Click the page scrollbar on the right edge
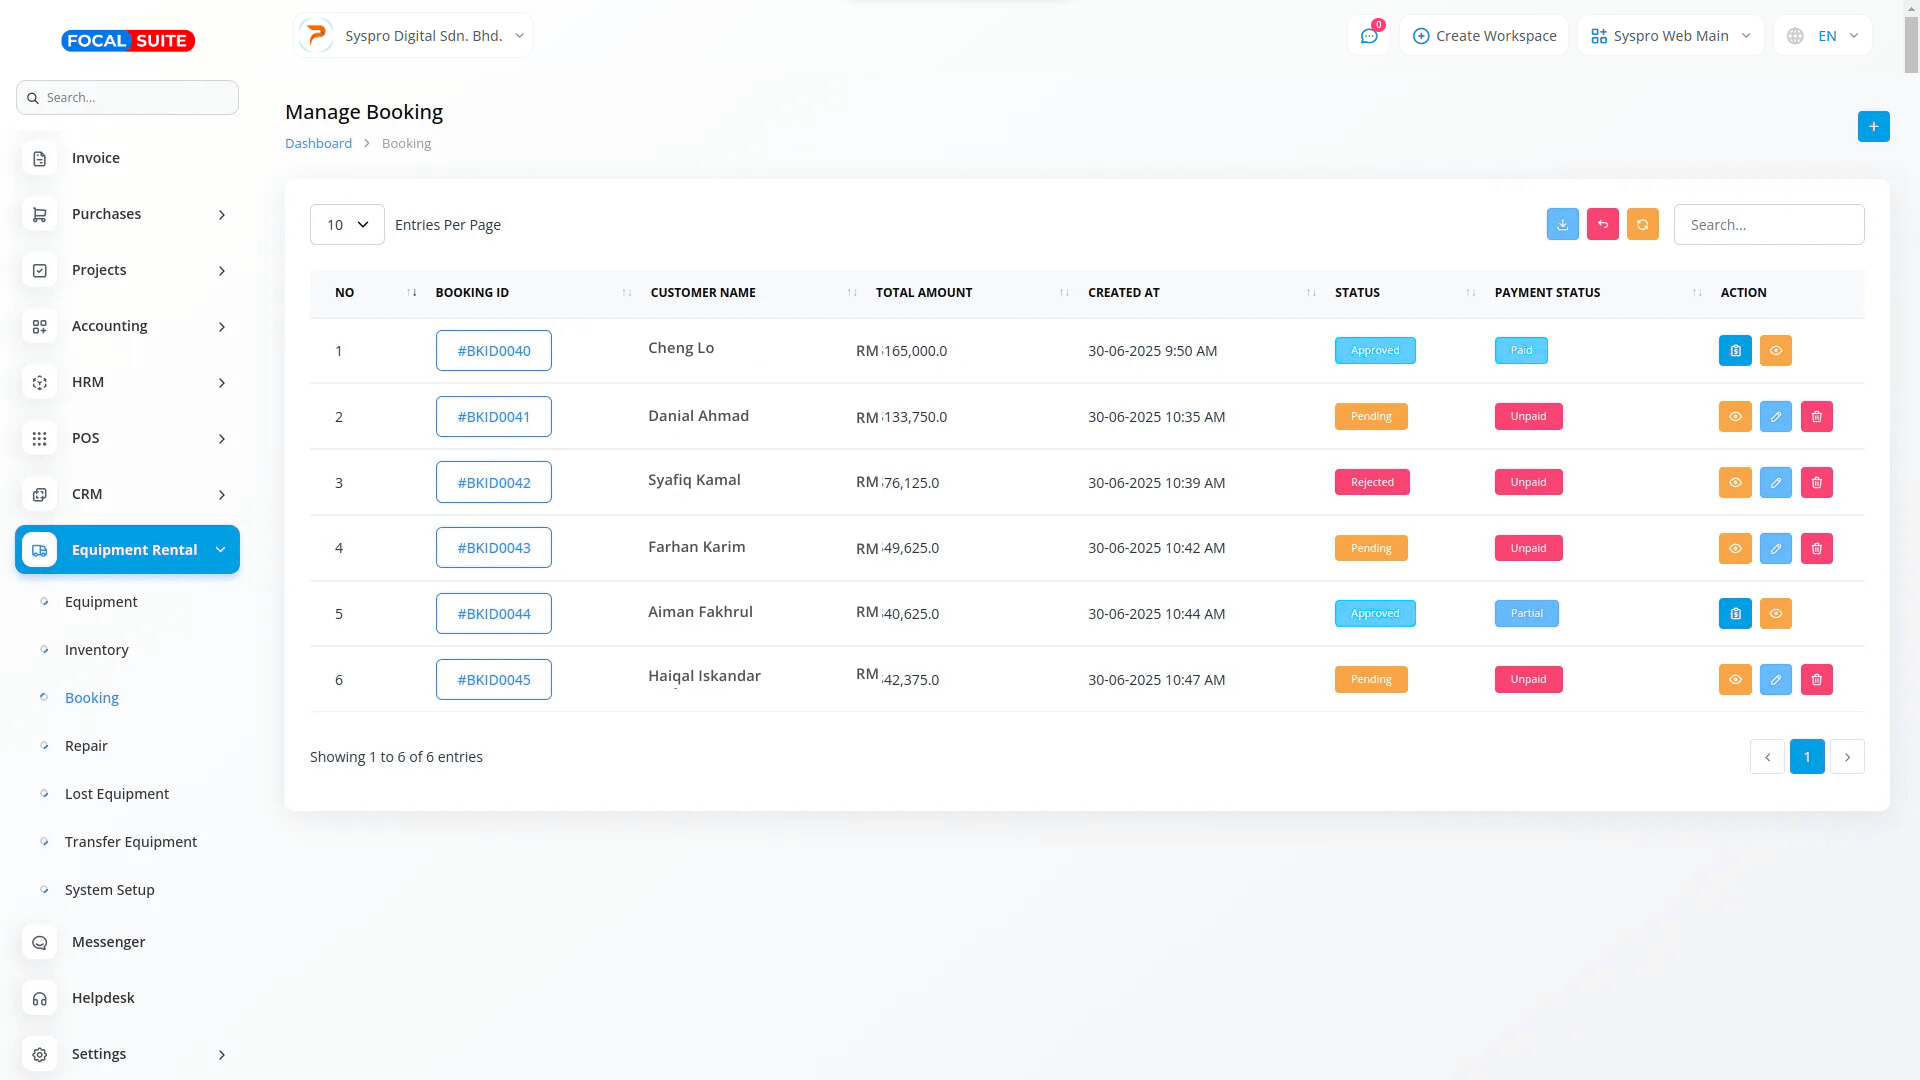Image resolution: width=1920 pixels, height=1080 pixels. coord(1911,45)
